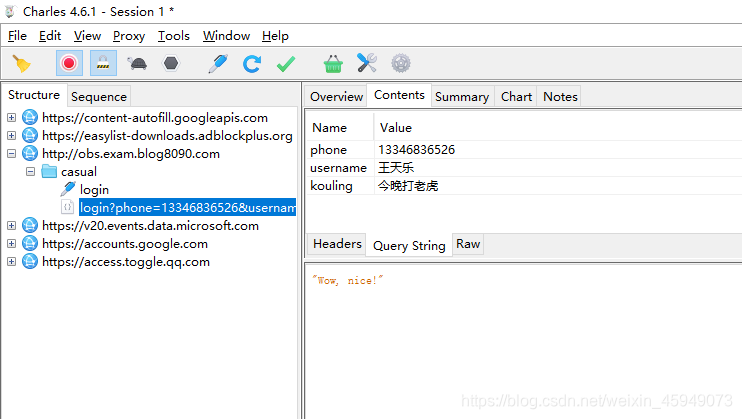
Task: Click the pen icon beside login
Action: (68, 189)
